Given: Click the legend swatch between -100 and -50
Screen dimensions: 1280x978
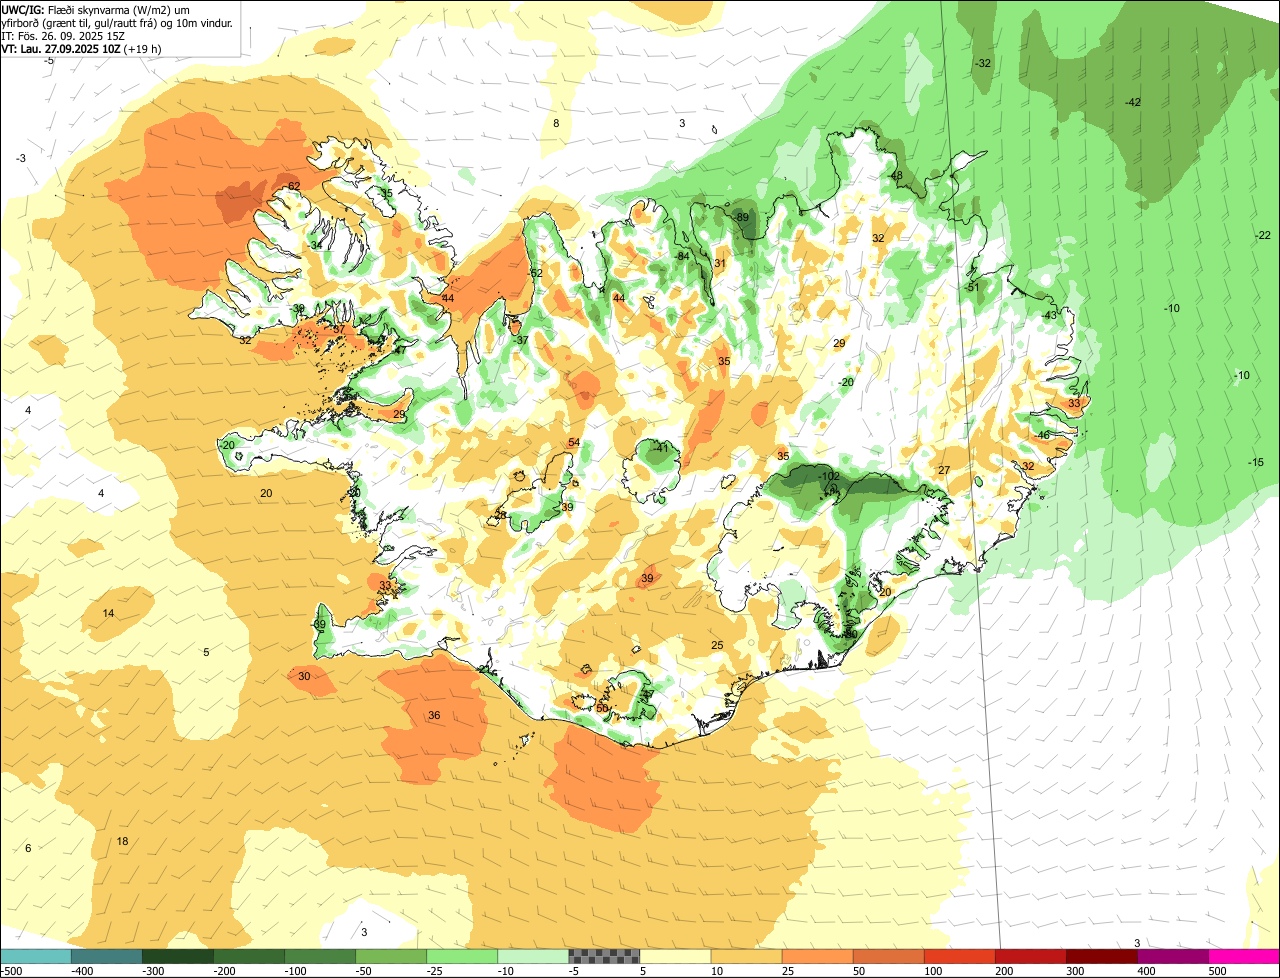Looking at the screenshot, I should pos(320,956).
